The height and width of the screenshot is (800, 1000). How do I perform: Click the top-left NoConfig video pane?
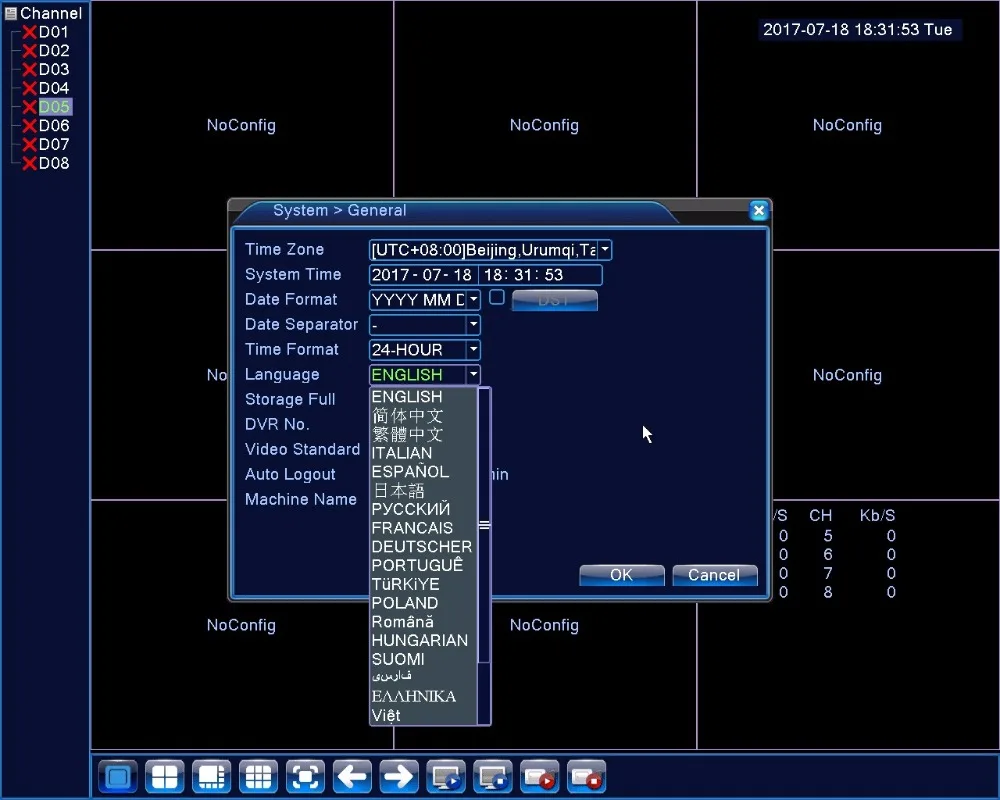coord(242,126)
